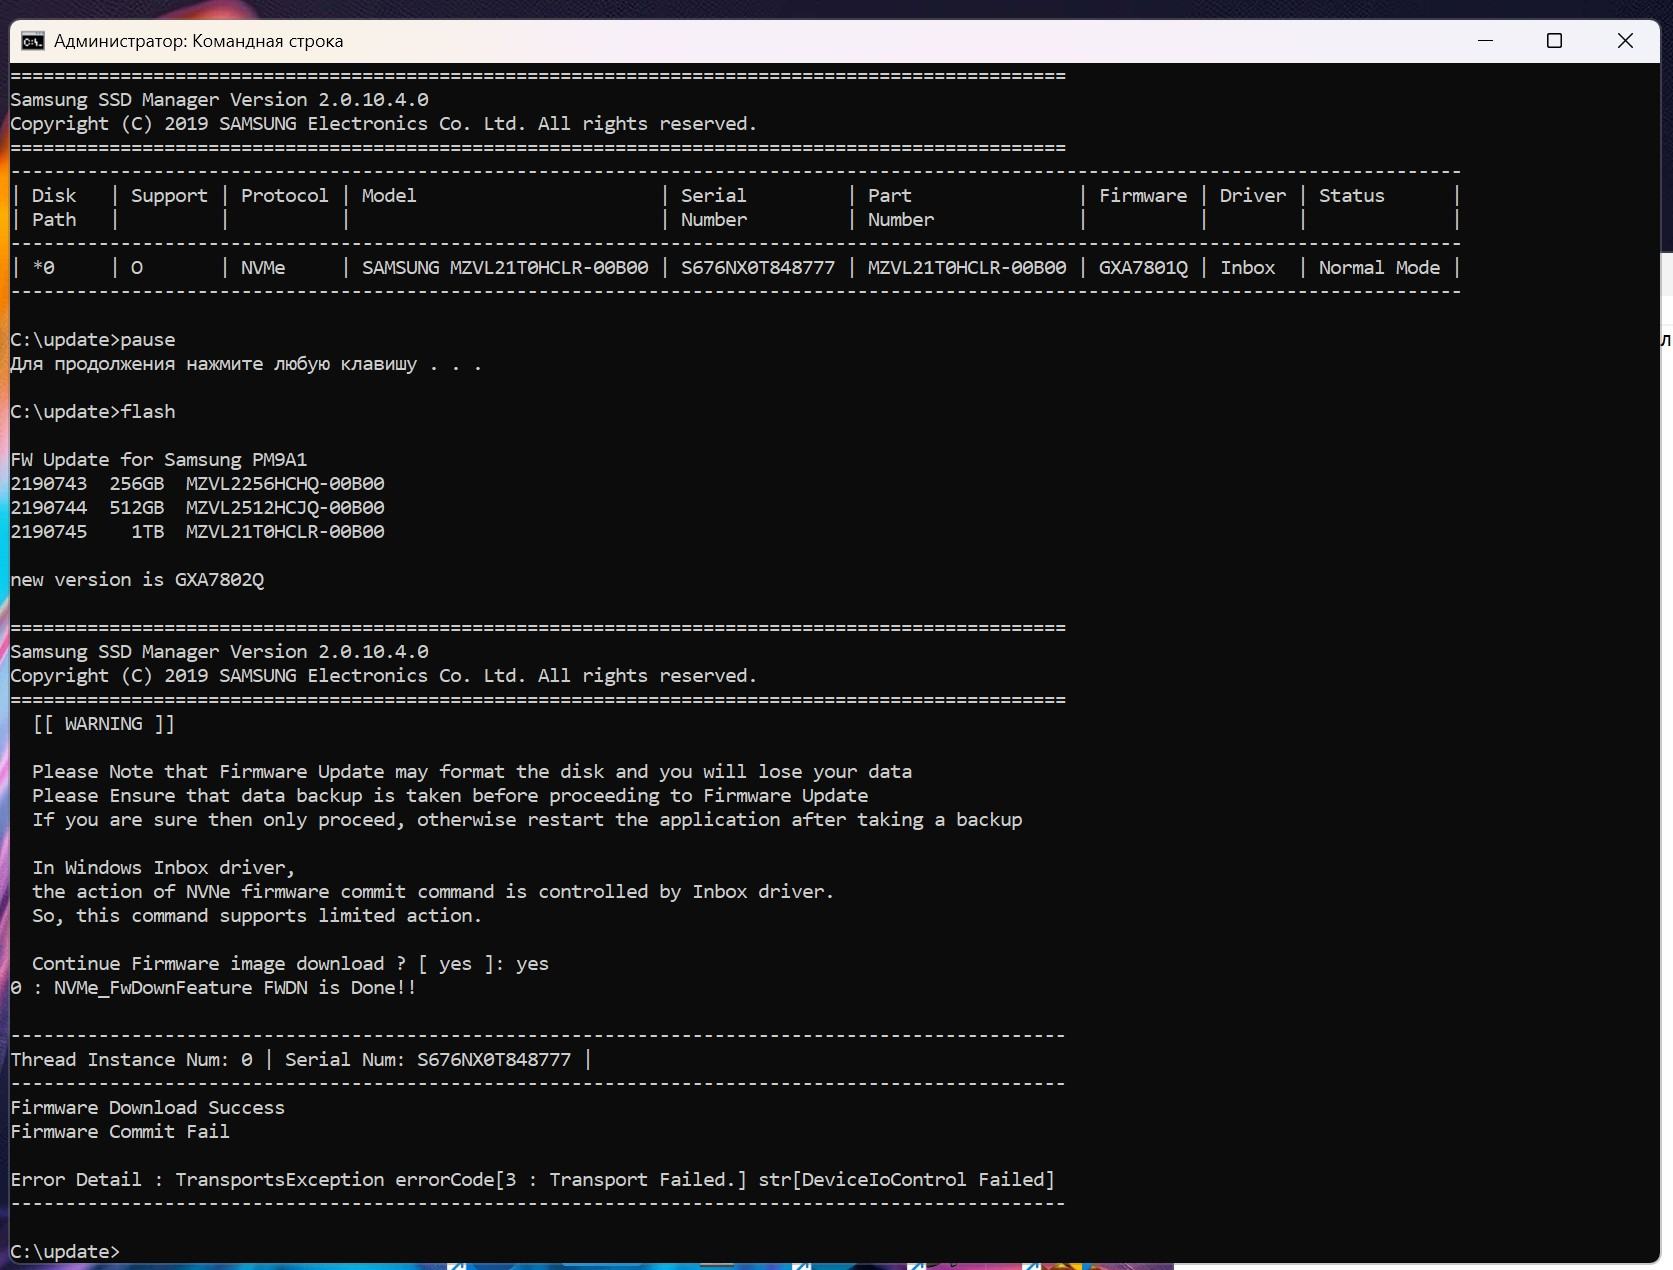Image resolution: width=1673 pixels, height=1270 pixels.
Task: Open the Command Prompt title bar icon menu
Action: (x=32, y=41)
